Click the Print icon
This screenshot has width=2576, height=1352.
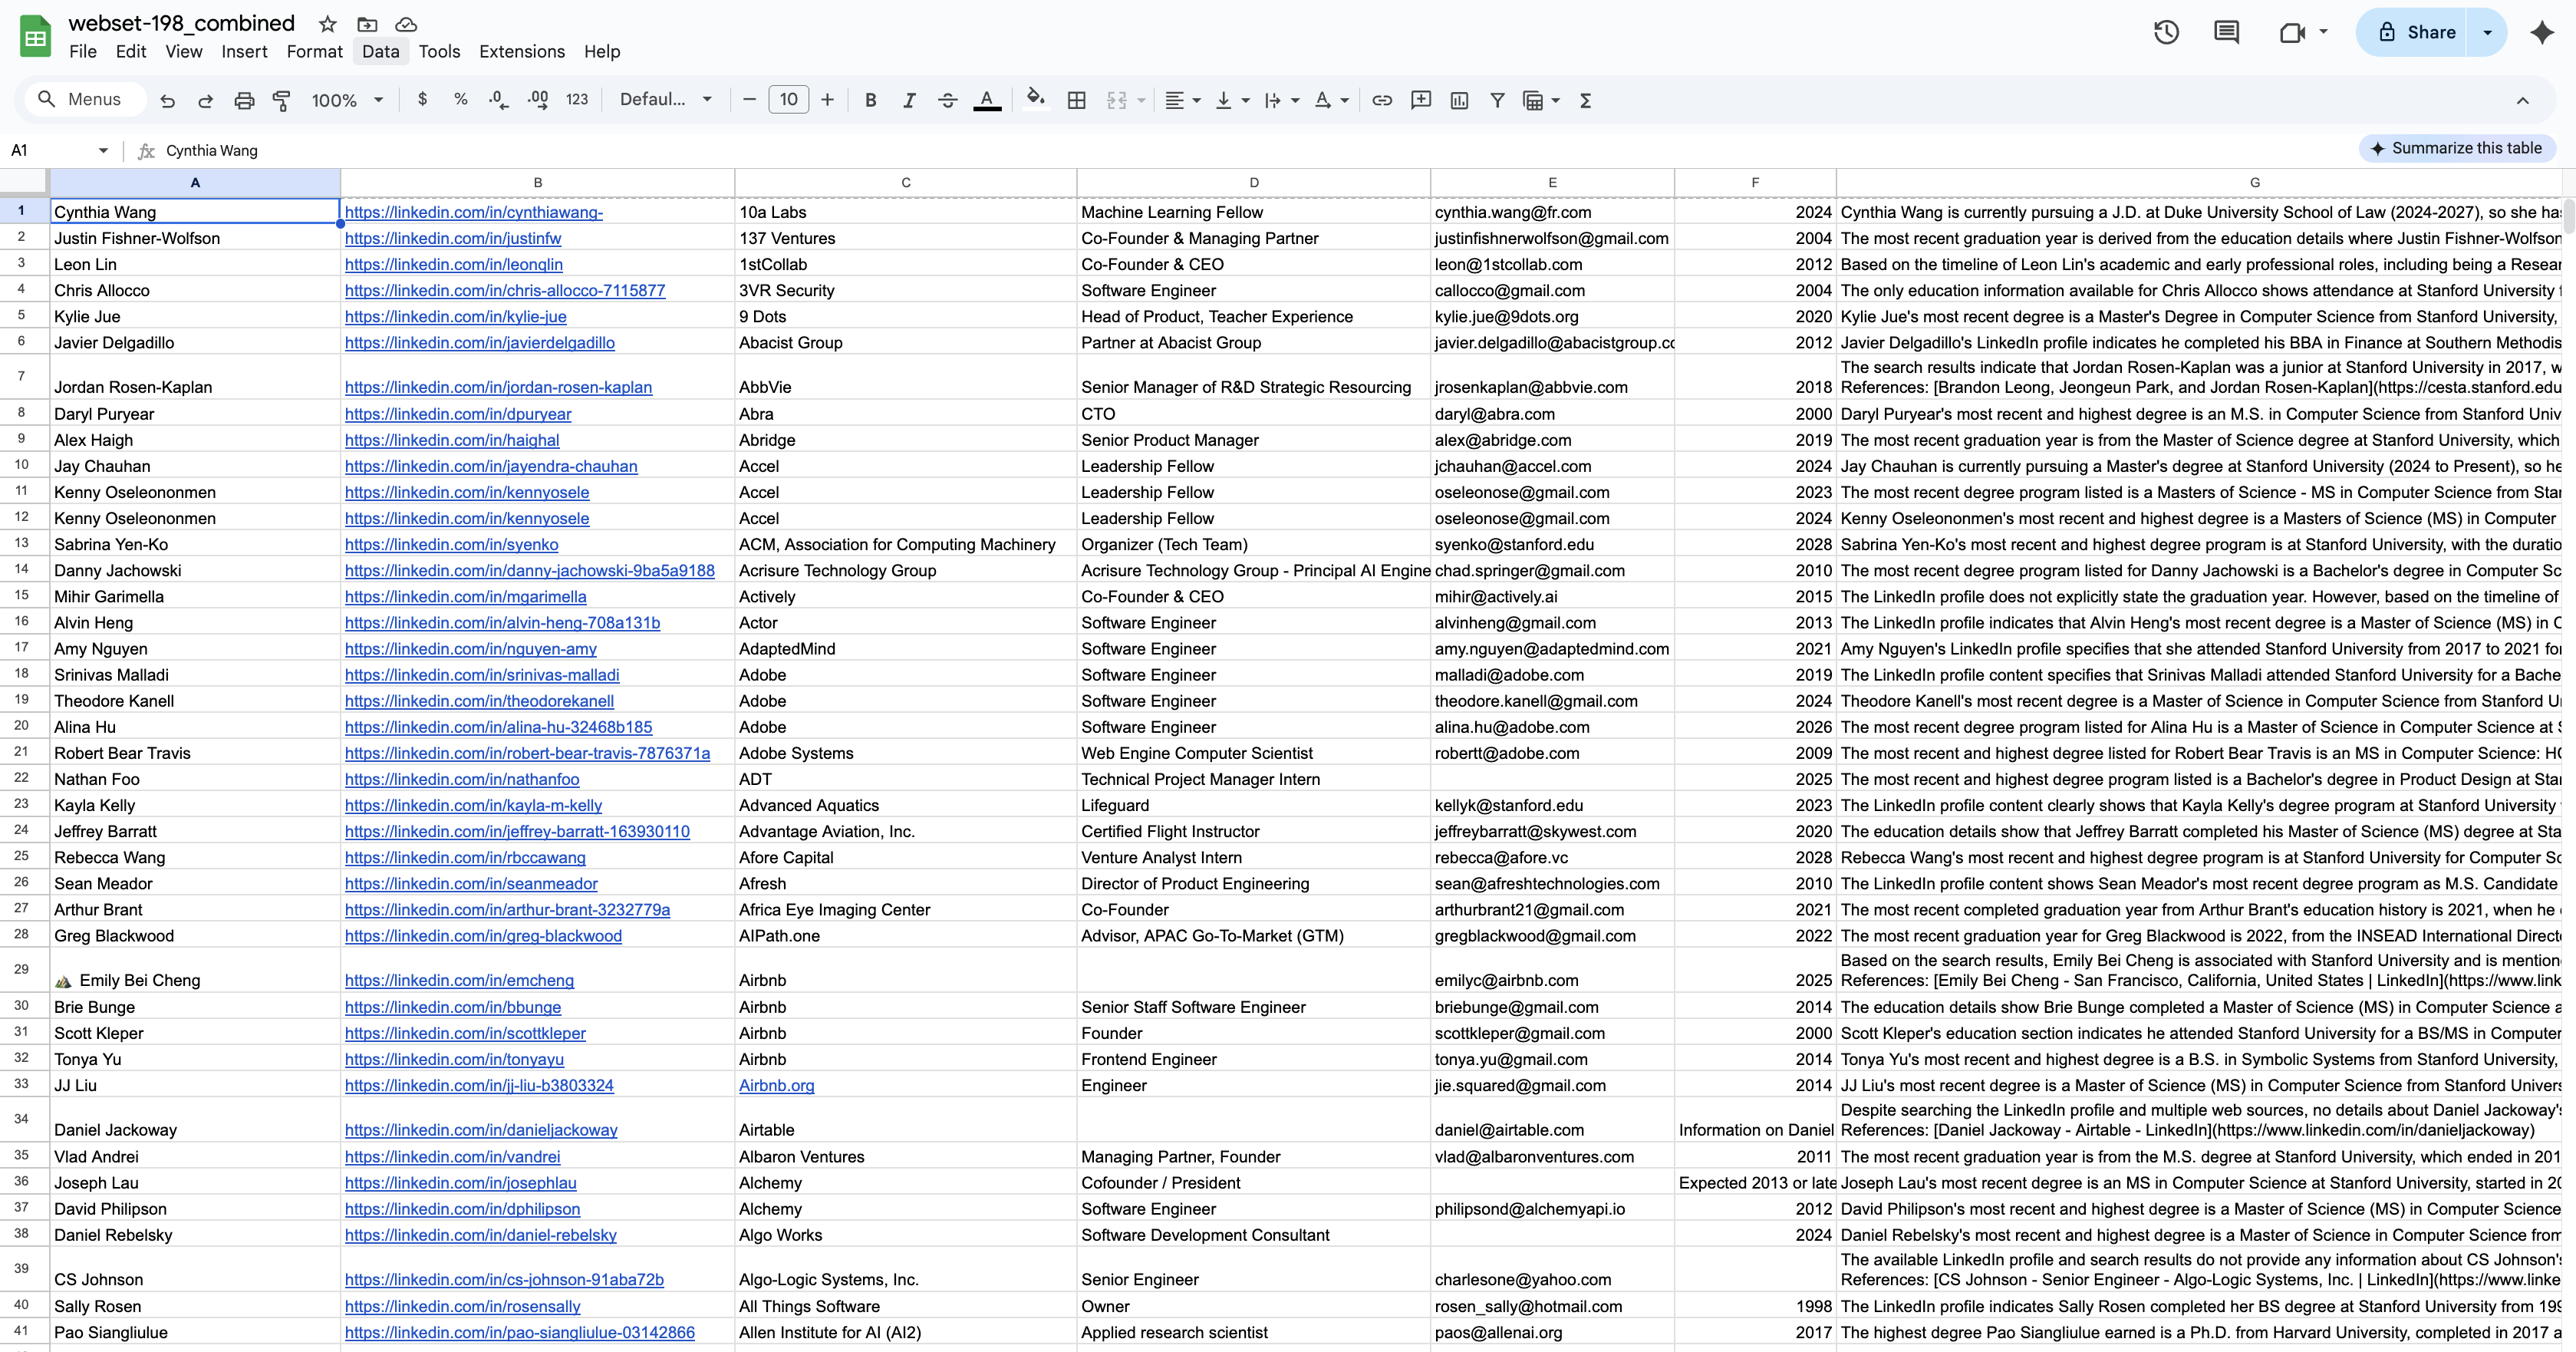(243, 100)
